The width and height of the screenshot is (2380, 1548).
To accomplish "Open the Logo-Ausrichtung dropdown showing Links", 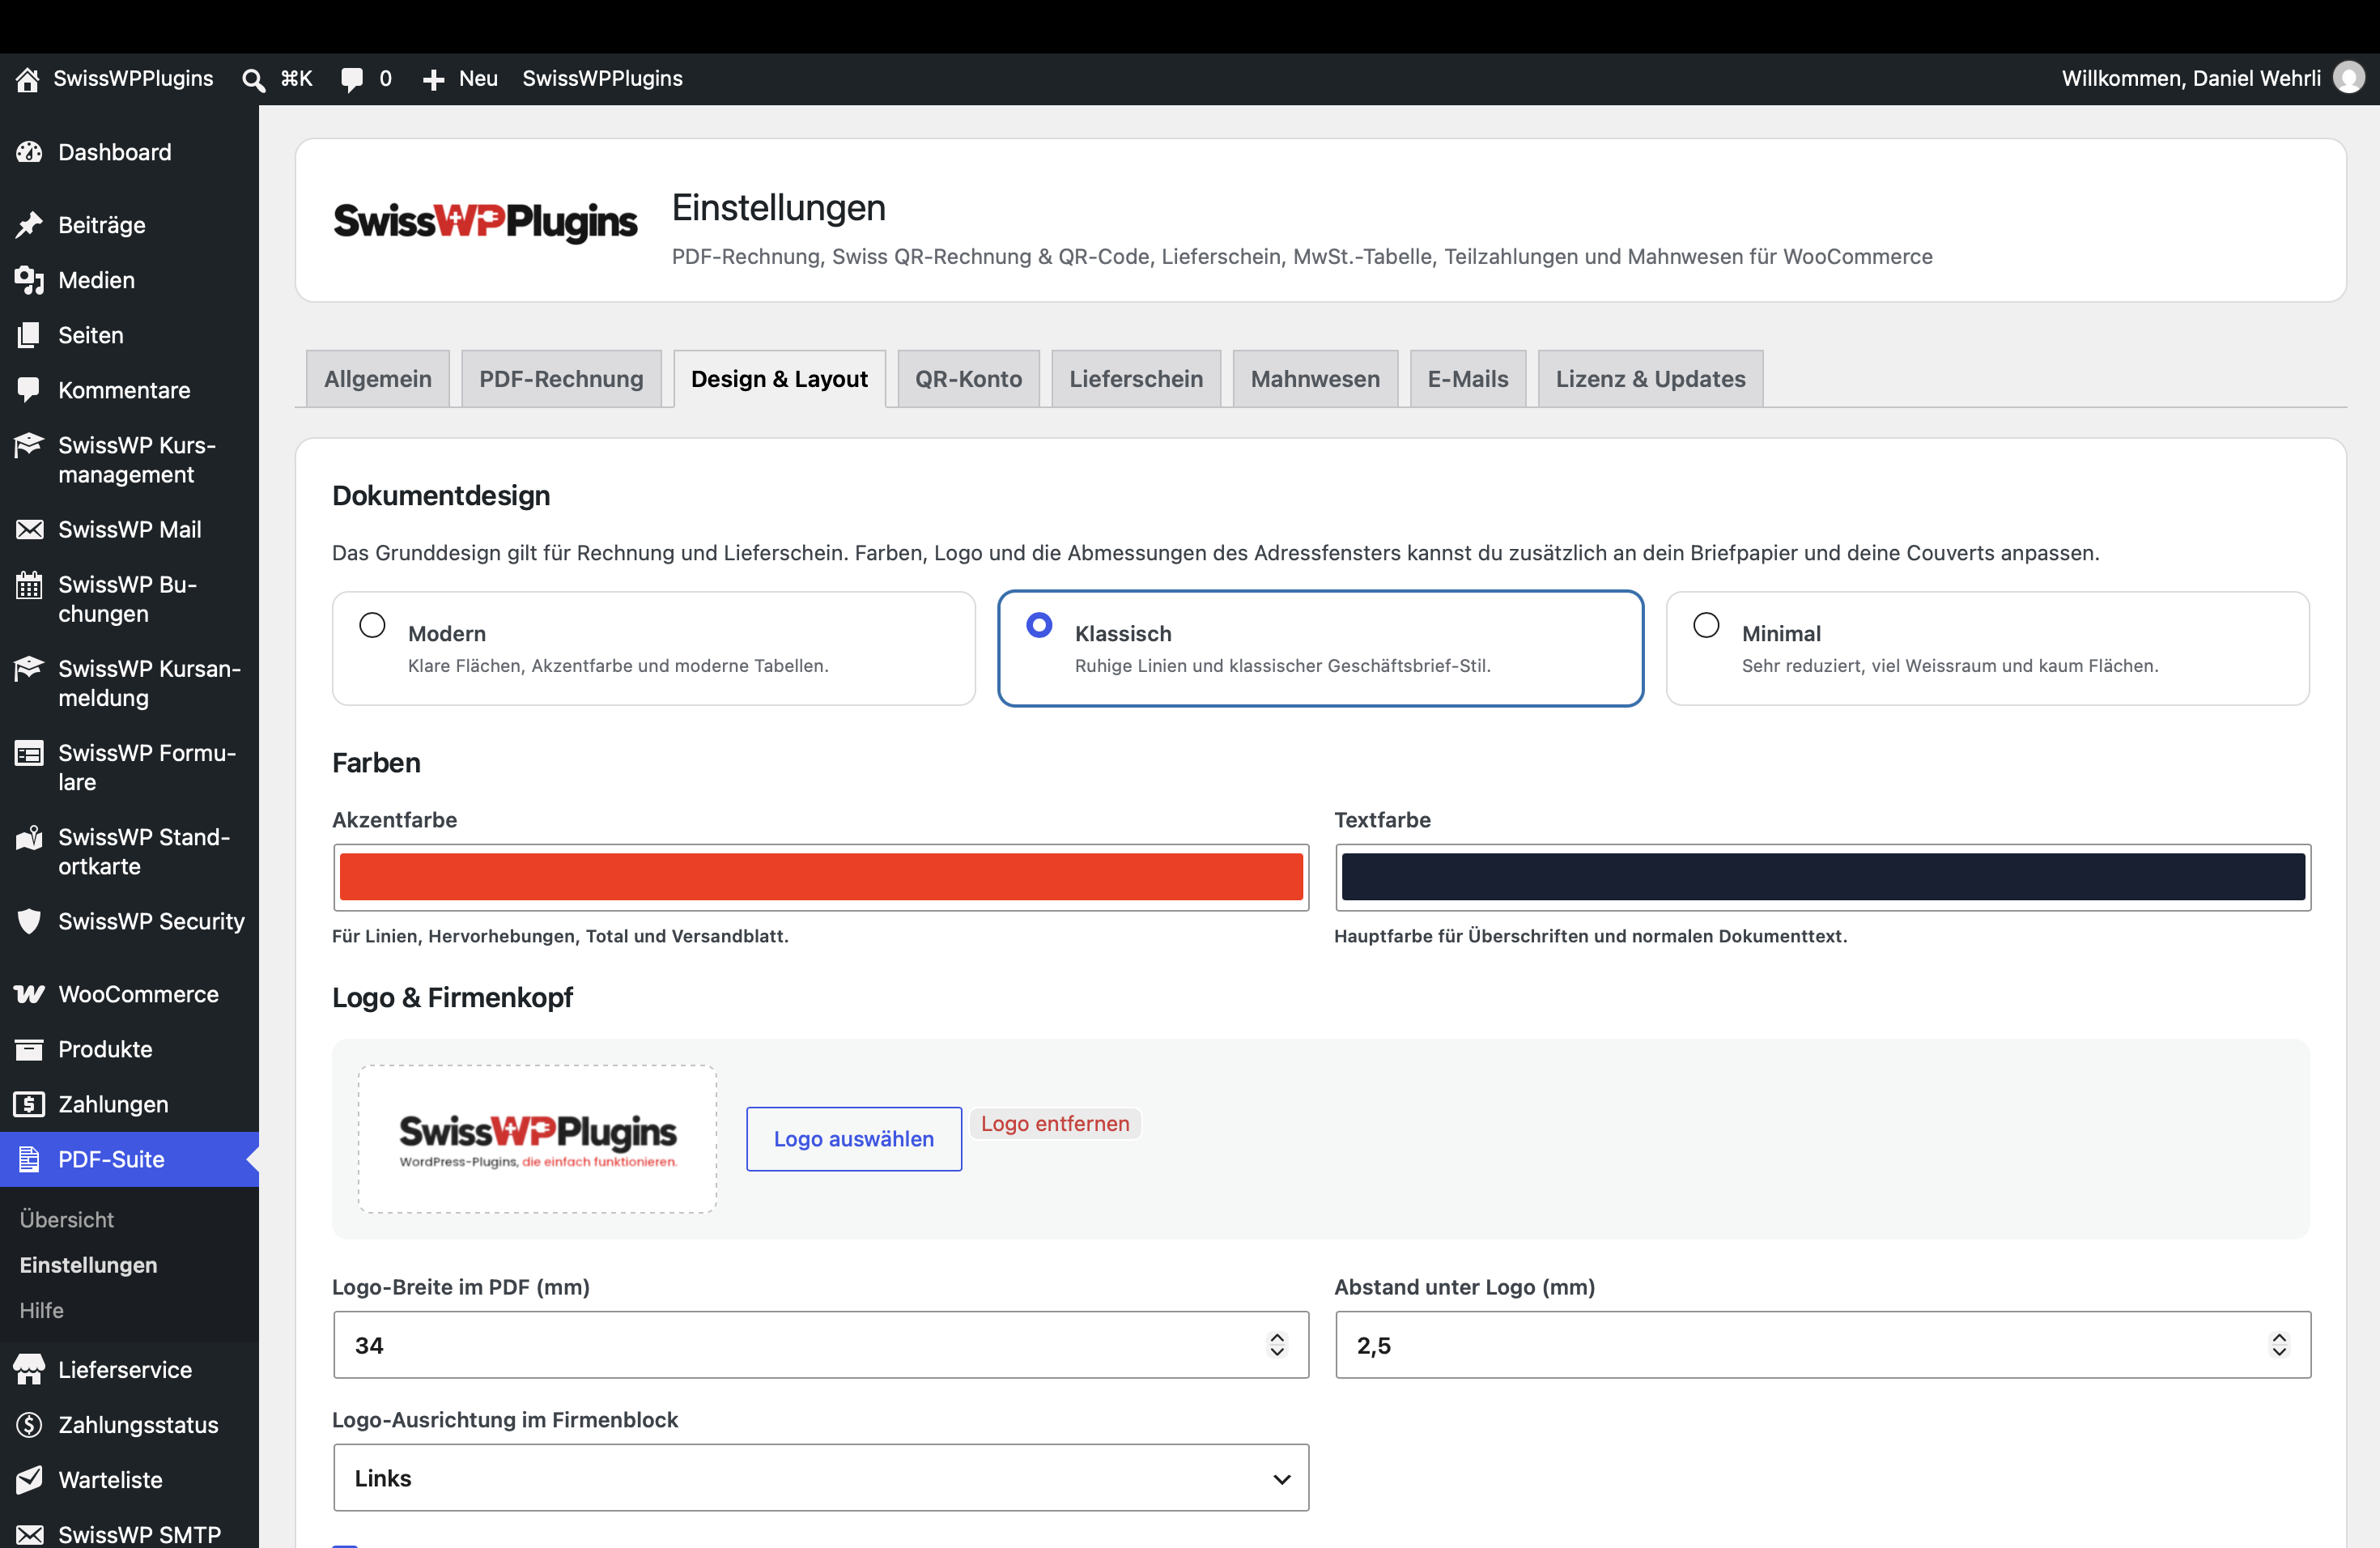I will (821, 1477).
